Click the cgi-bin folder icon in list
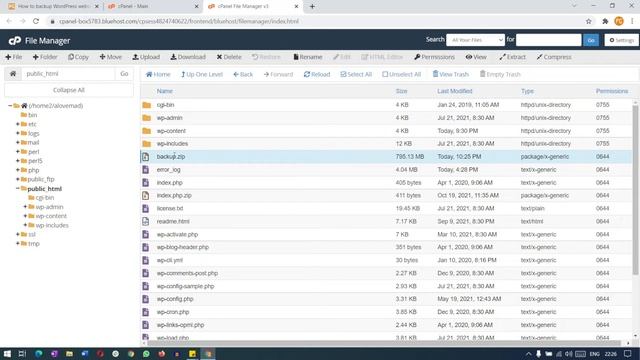 pos(147,105)
